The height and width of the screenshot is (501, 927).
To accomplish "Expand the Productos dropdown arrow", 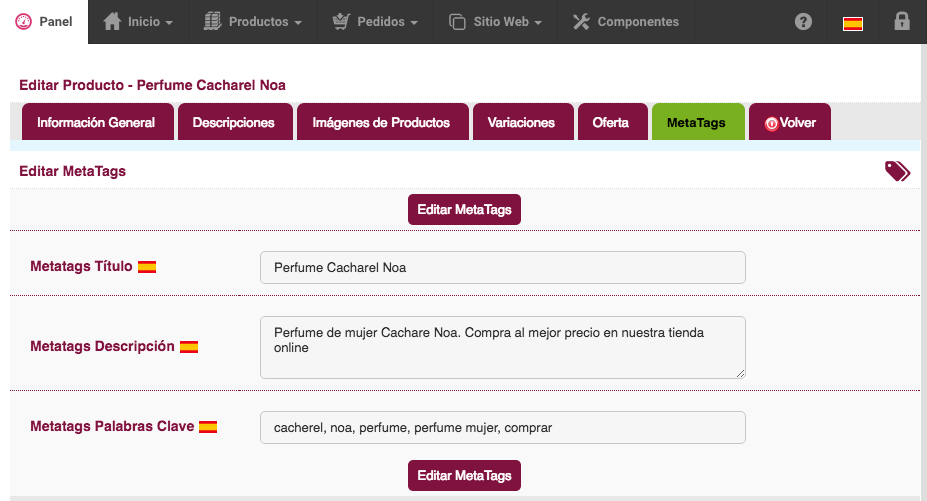I will tap(298, 23).
